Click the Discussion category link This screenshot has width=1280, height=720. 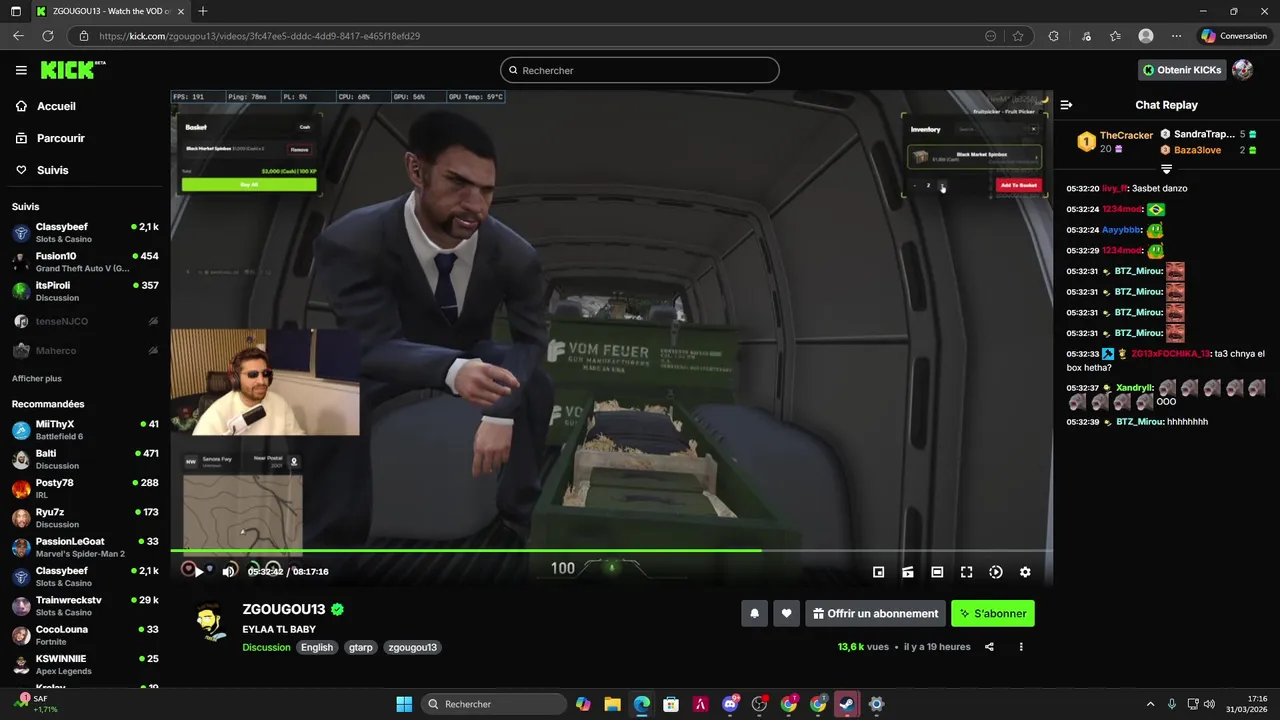[266, 647]
